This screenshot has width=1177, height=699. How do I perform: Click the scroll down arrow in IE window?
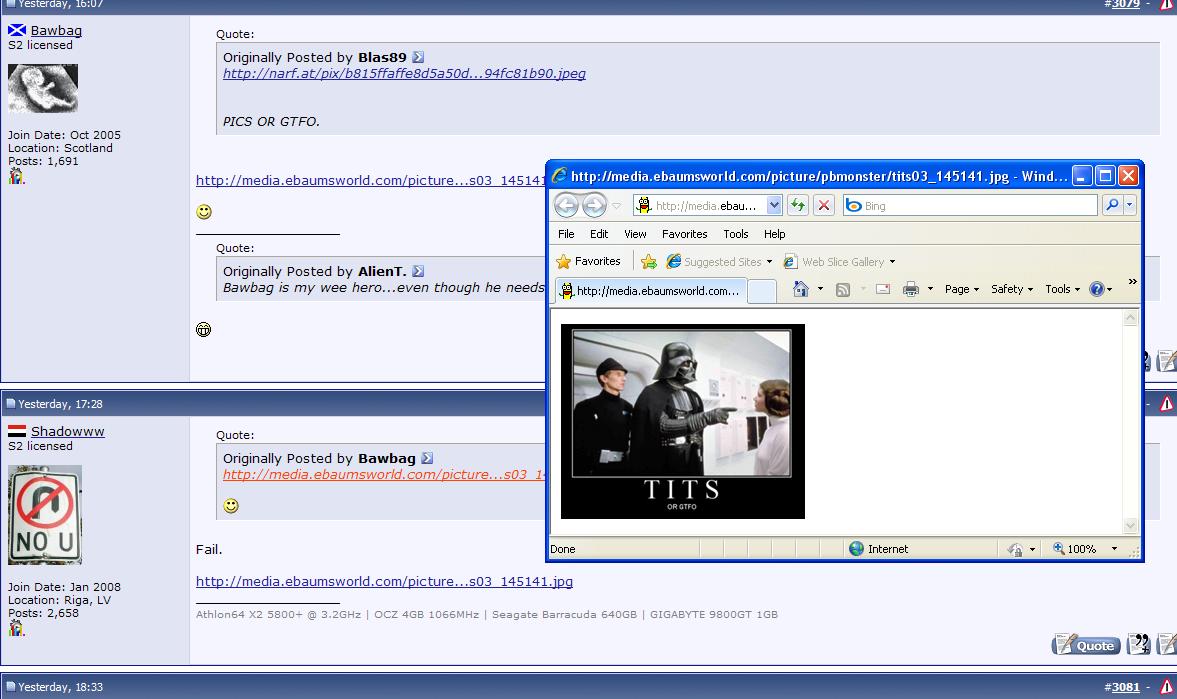pos(1130,526)
